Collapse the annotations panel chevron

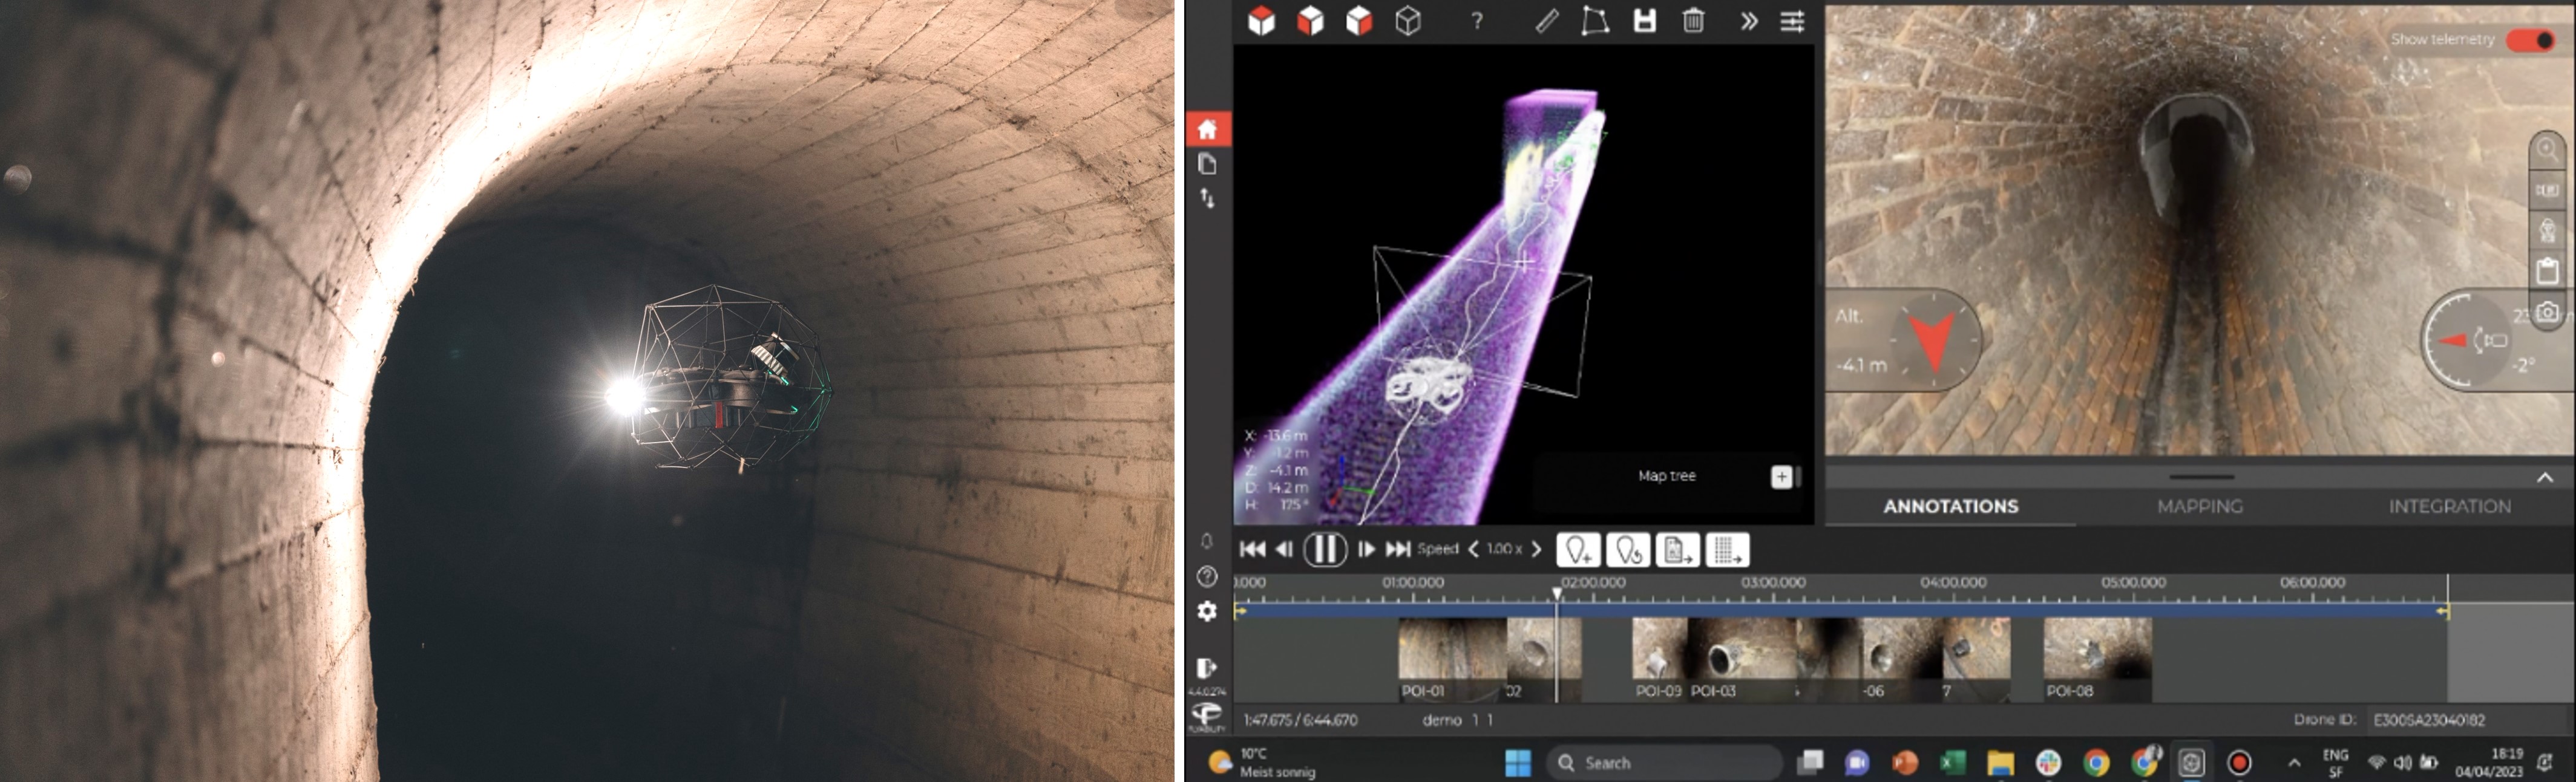tap(2545, 478)
